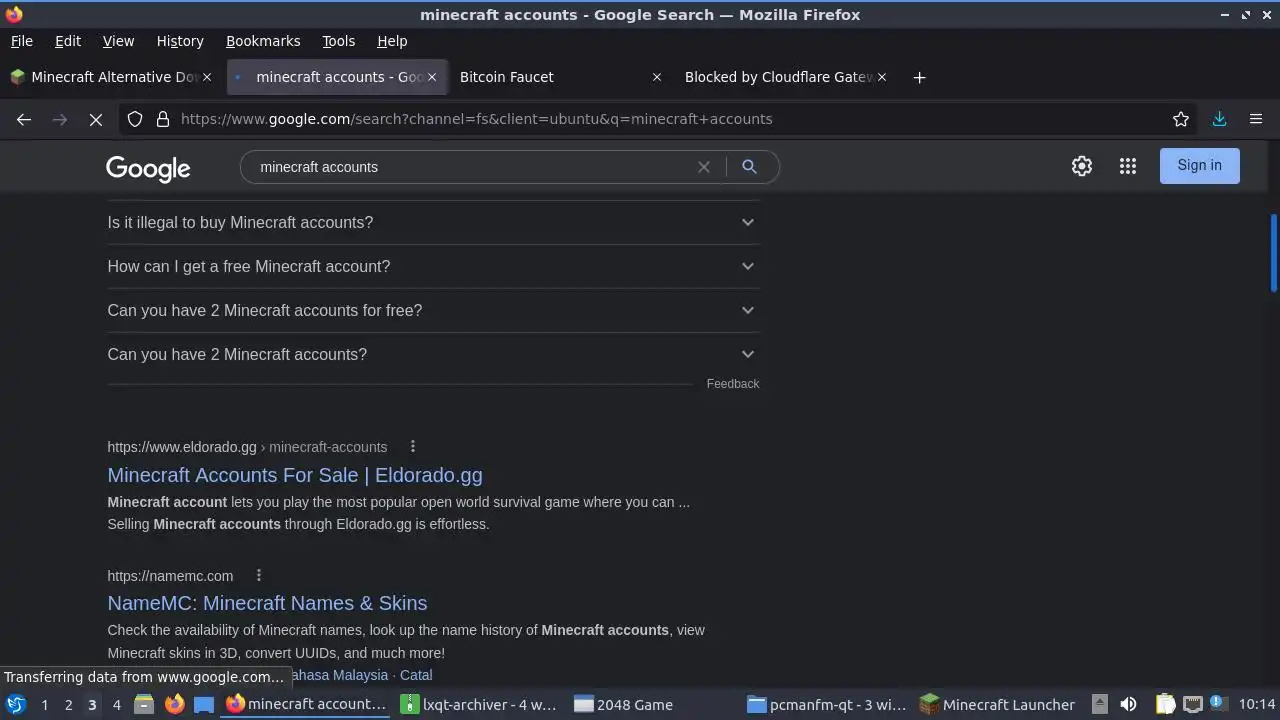Open the tracking protection shield icon
This screenshot has width=1280, height=720.
point(135,119)
